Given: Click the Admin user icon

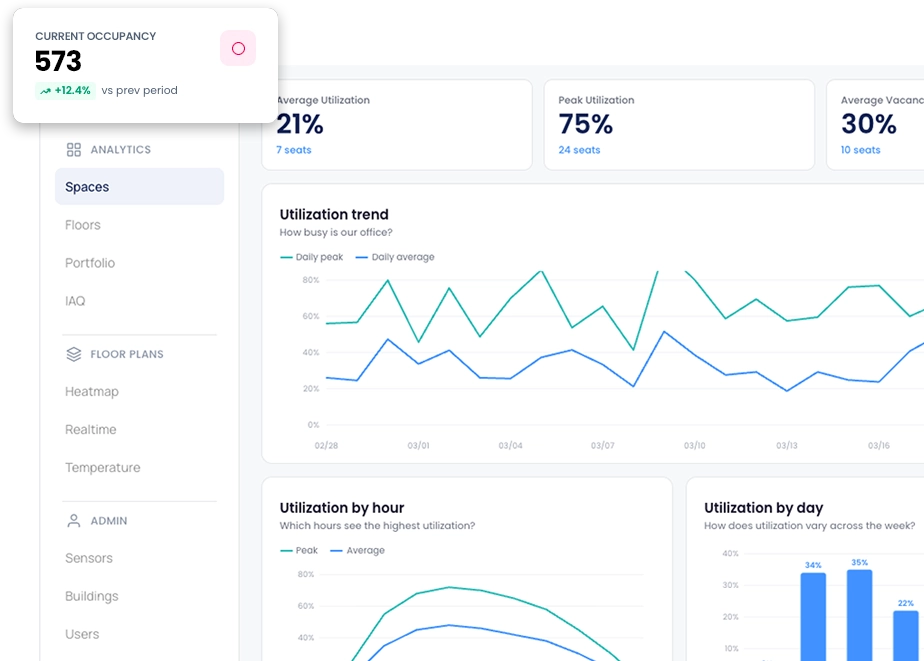Looking at the screenshot, I should click(73, 521).
